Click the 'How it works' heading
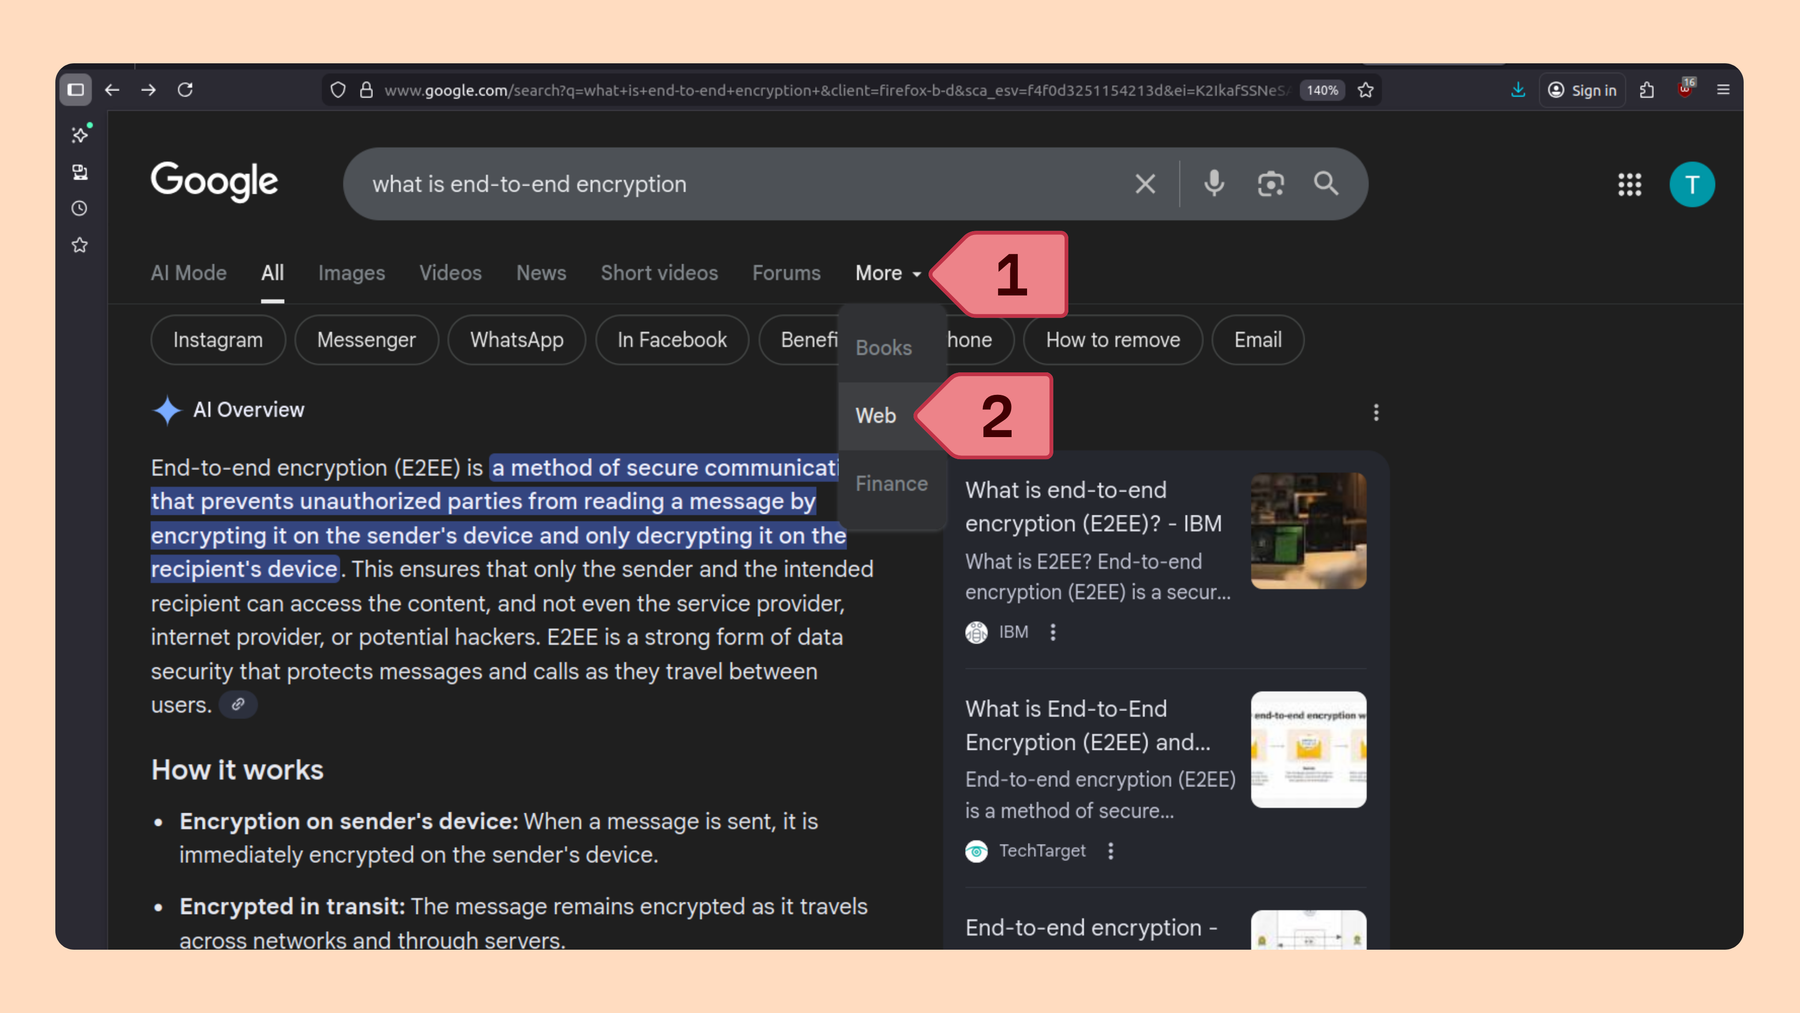The image size is (1800, 1013). [x=237, y=770]
